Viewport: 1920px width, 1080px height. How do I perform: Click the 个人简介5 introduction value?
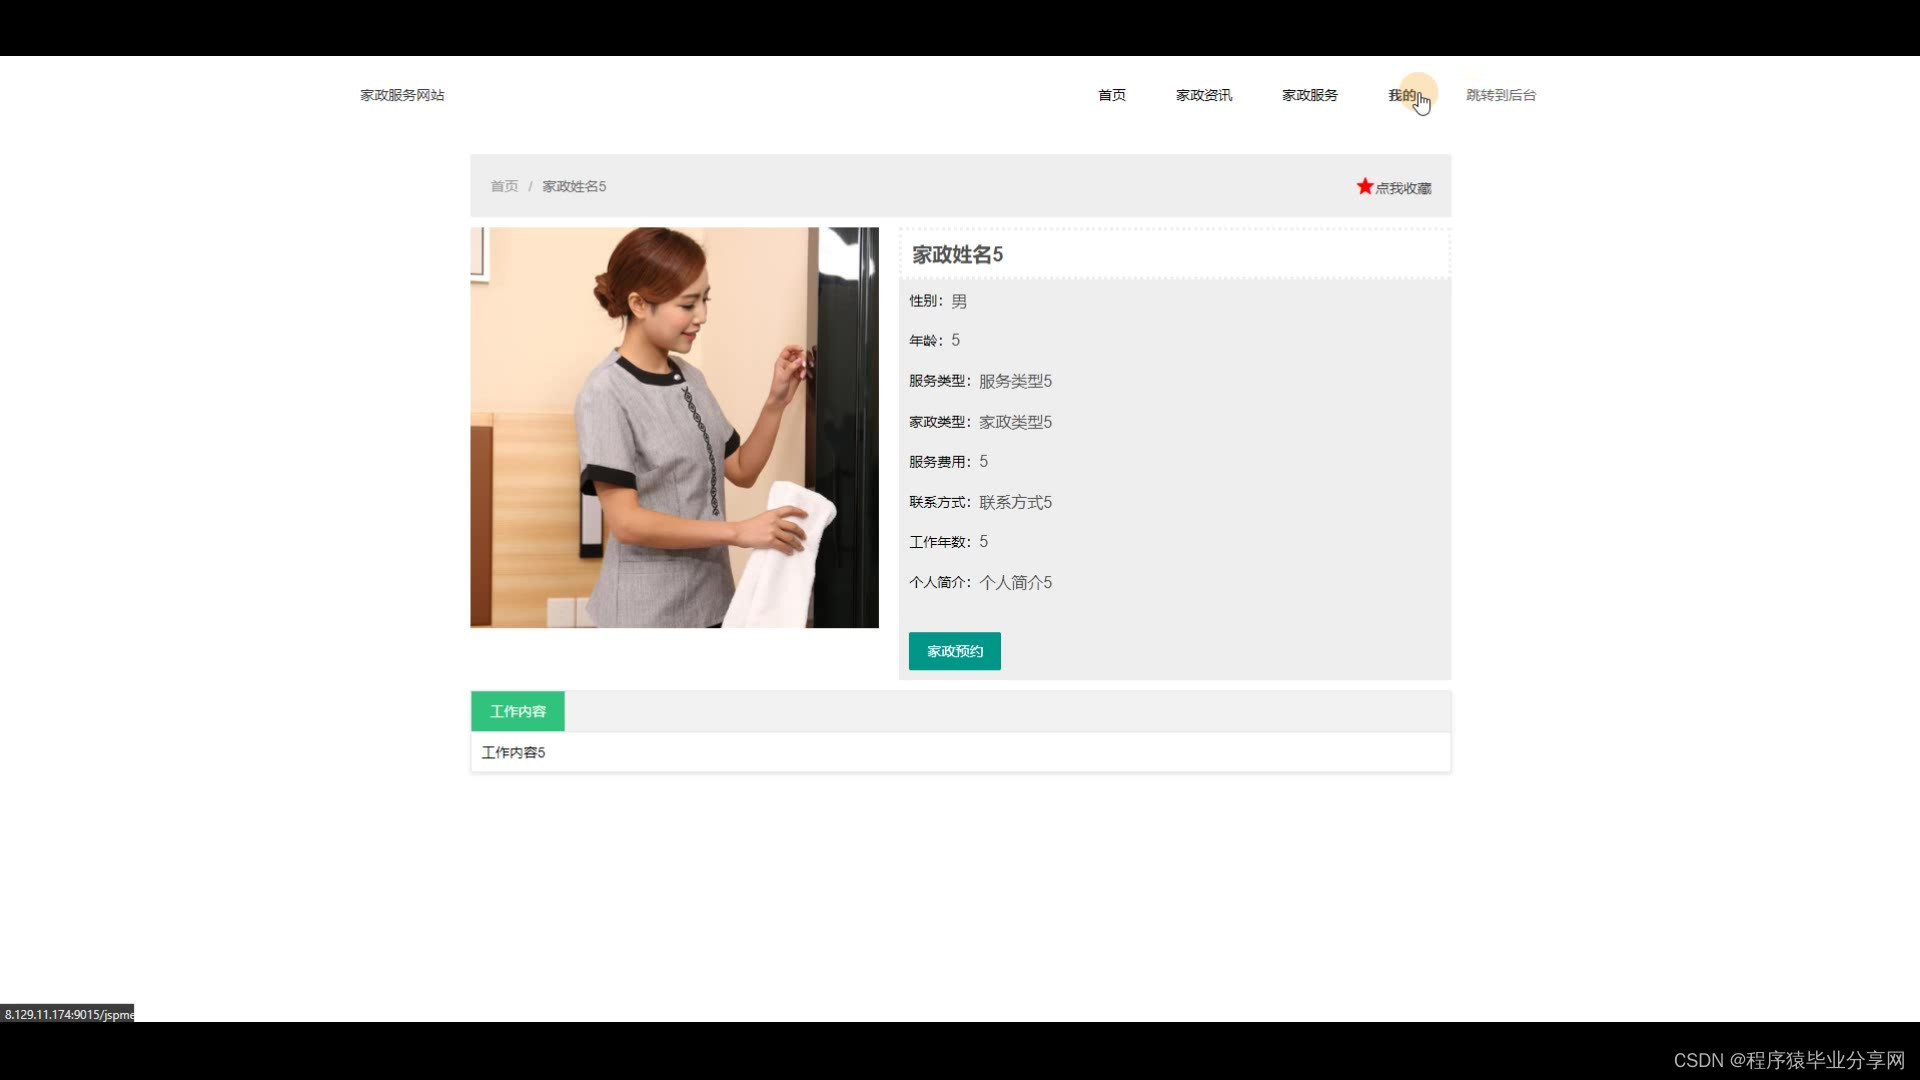(x=1015, y=582)
